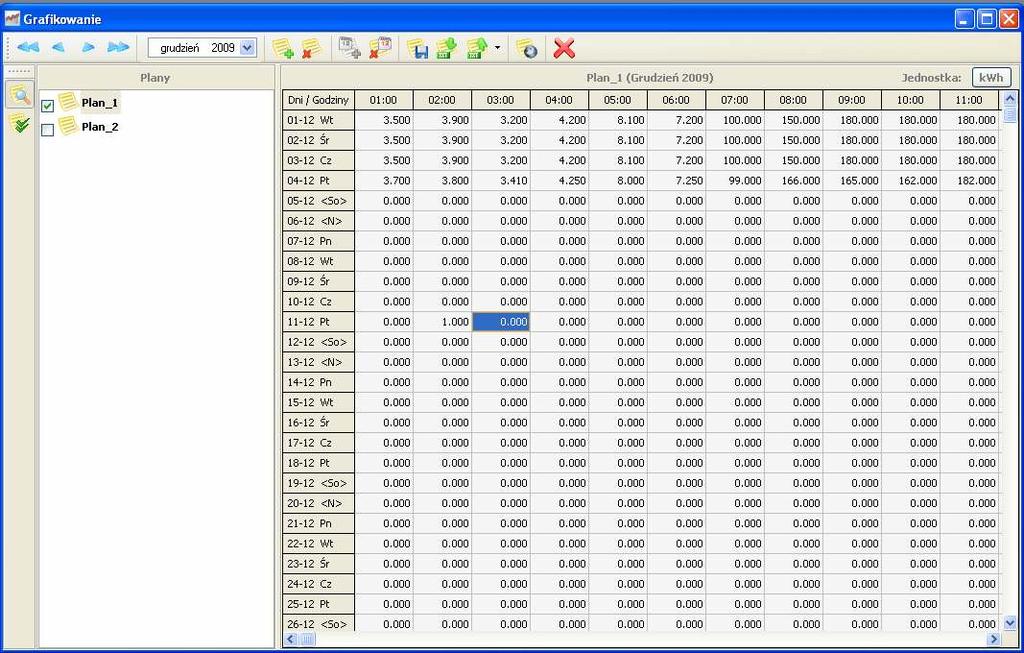1024x653 pixels.
Task: Open the export arrow dropdown menu
Action: click(x=498, y=48)
